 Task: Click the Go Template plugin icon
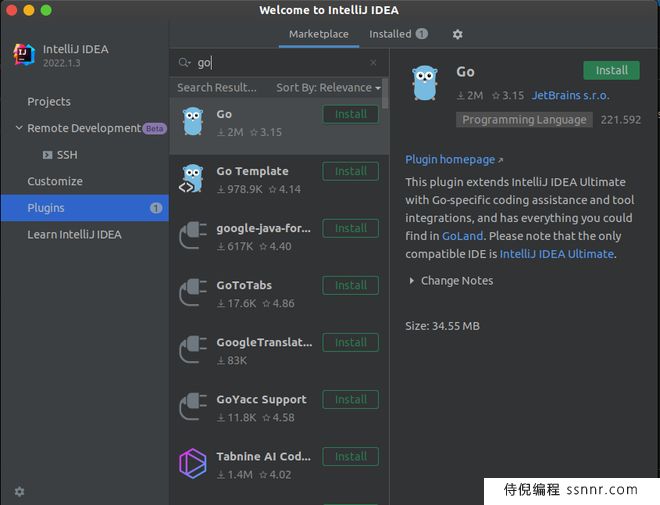click(x=192, y=178)
